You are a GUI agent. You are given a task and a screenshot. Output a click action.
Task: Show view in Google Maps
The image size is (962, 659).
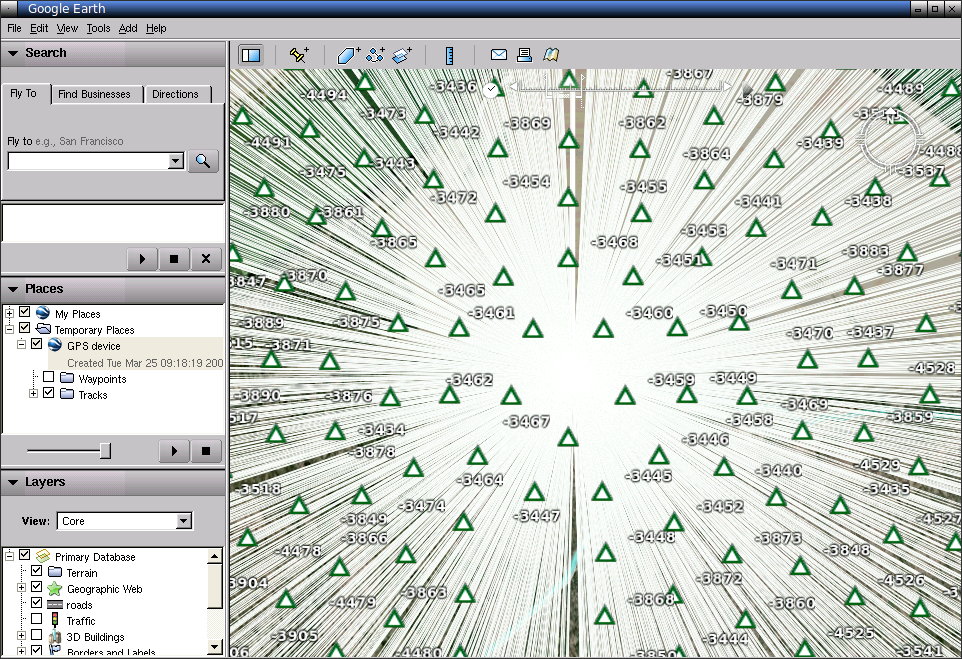(x=551, y=55)
